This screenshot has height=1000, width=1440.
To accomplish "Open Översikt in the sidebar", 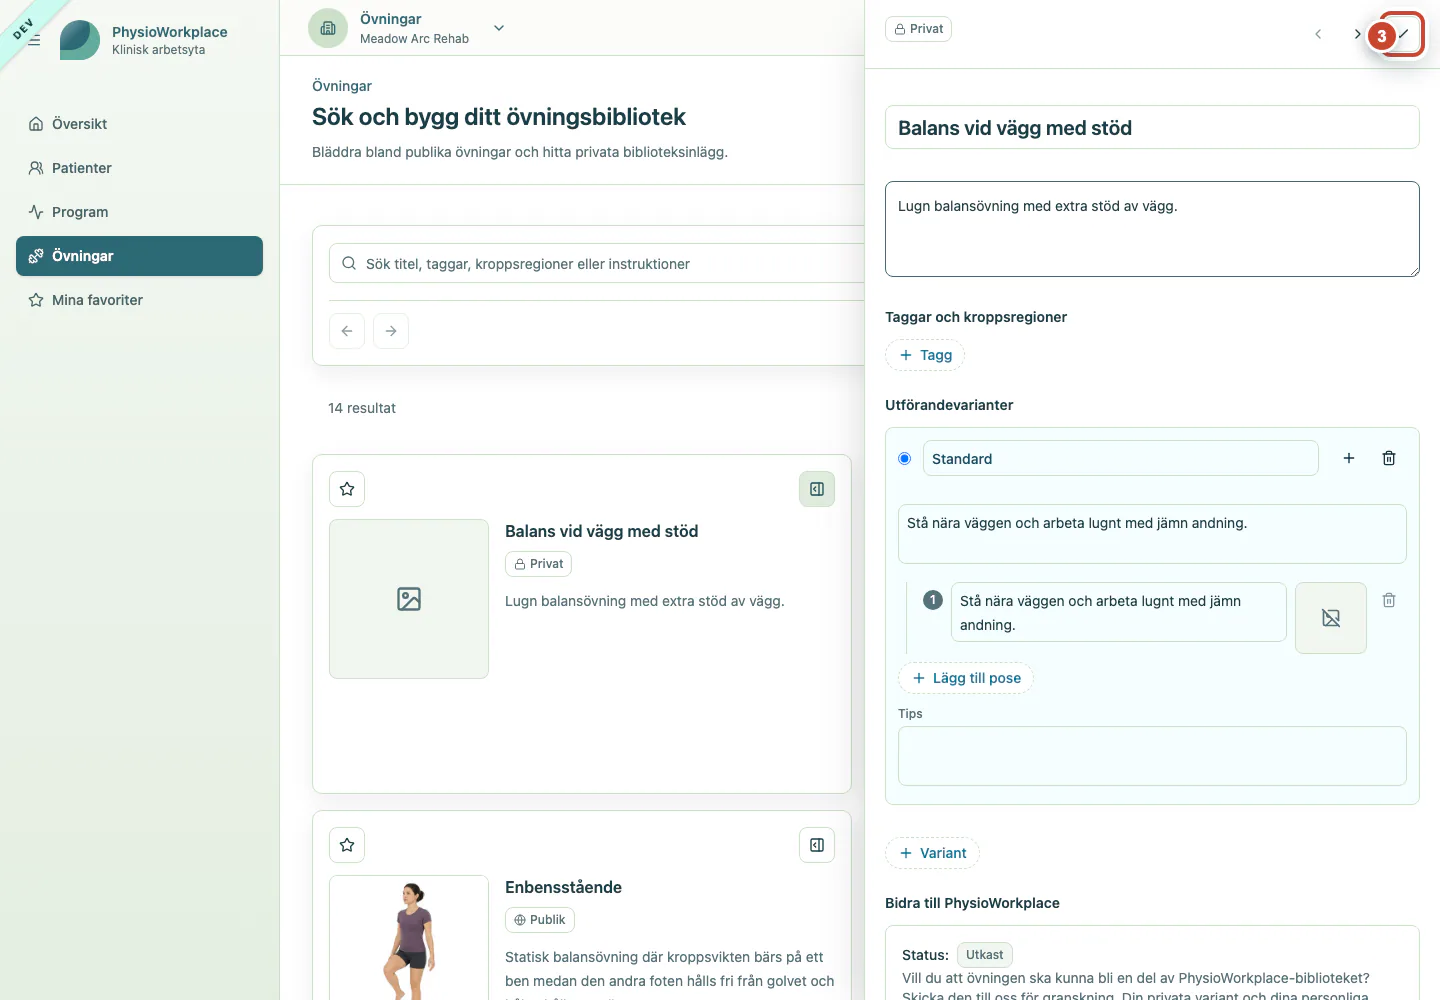I will [x=139, y=124].
